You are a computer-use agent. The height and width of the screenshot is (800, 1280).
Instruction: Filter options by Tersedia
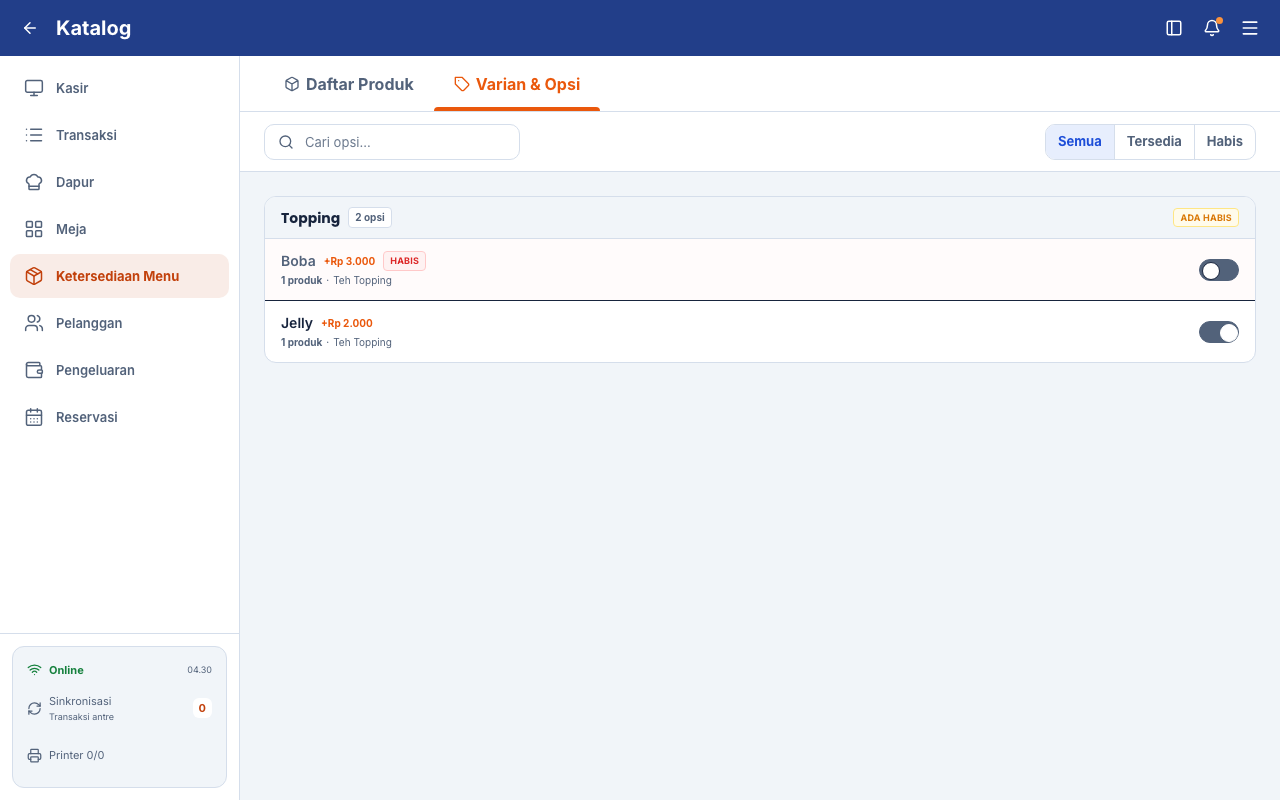1154,142
